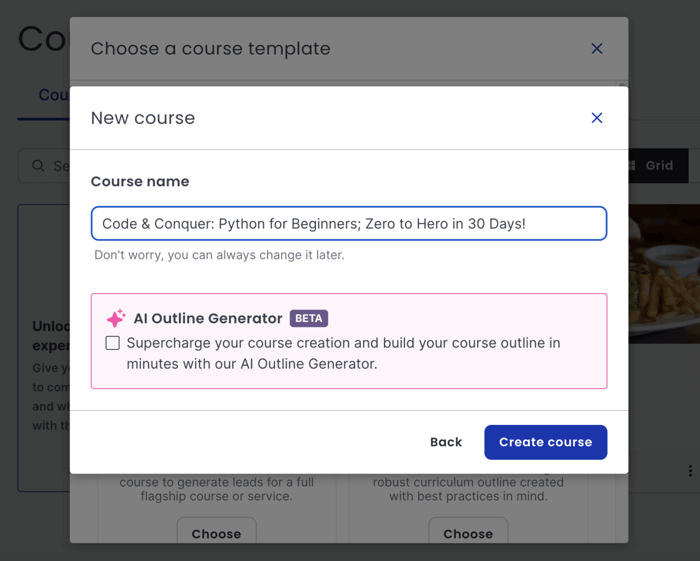
Task: Click the AI Outline Generator sparkle icon
Action: coord(116,318)
